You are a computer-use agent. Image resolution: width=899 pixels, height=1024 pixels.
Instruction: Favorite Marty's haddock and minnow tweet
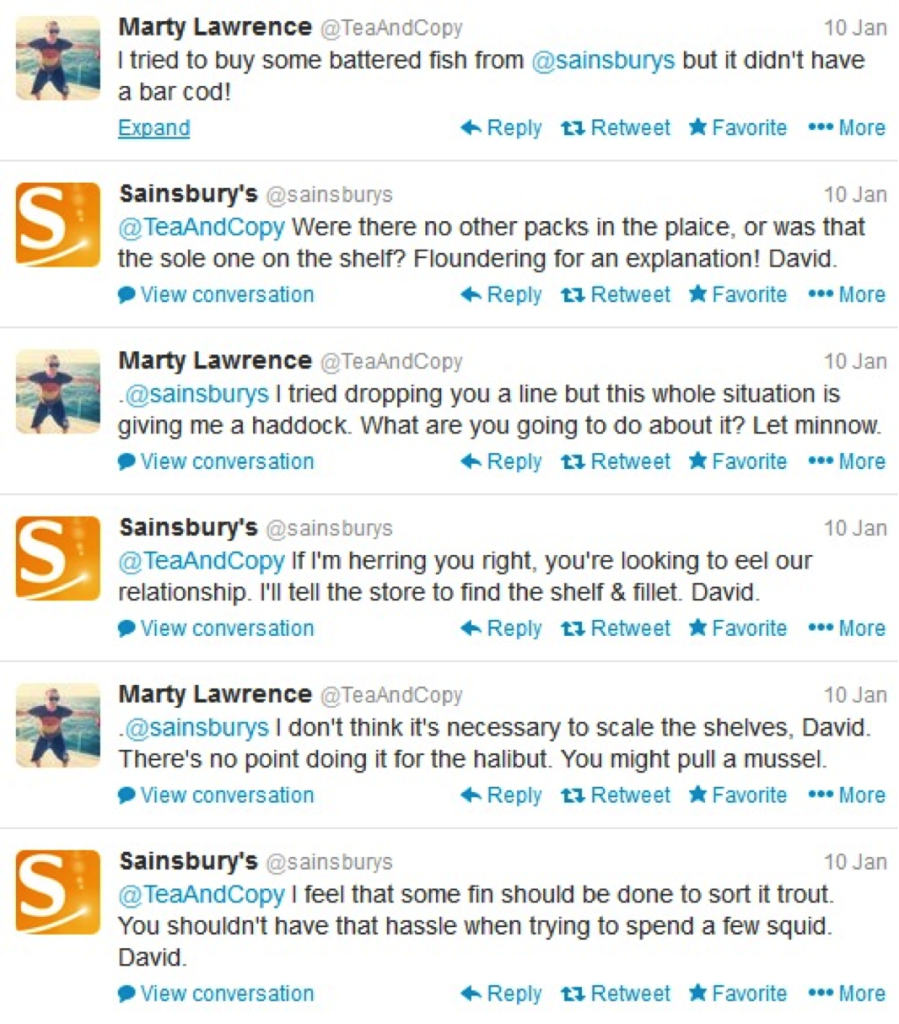tap(738, 462)
